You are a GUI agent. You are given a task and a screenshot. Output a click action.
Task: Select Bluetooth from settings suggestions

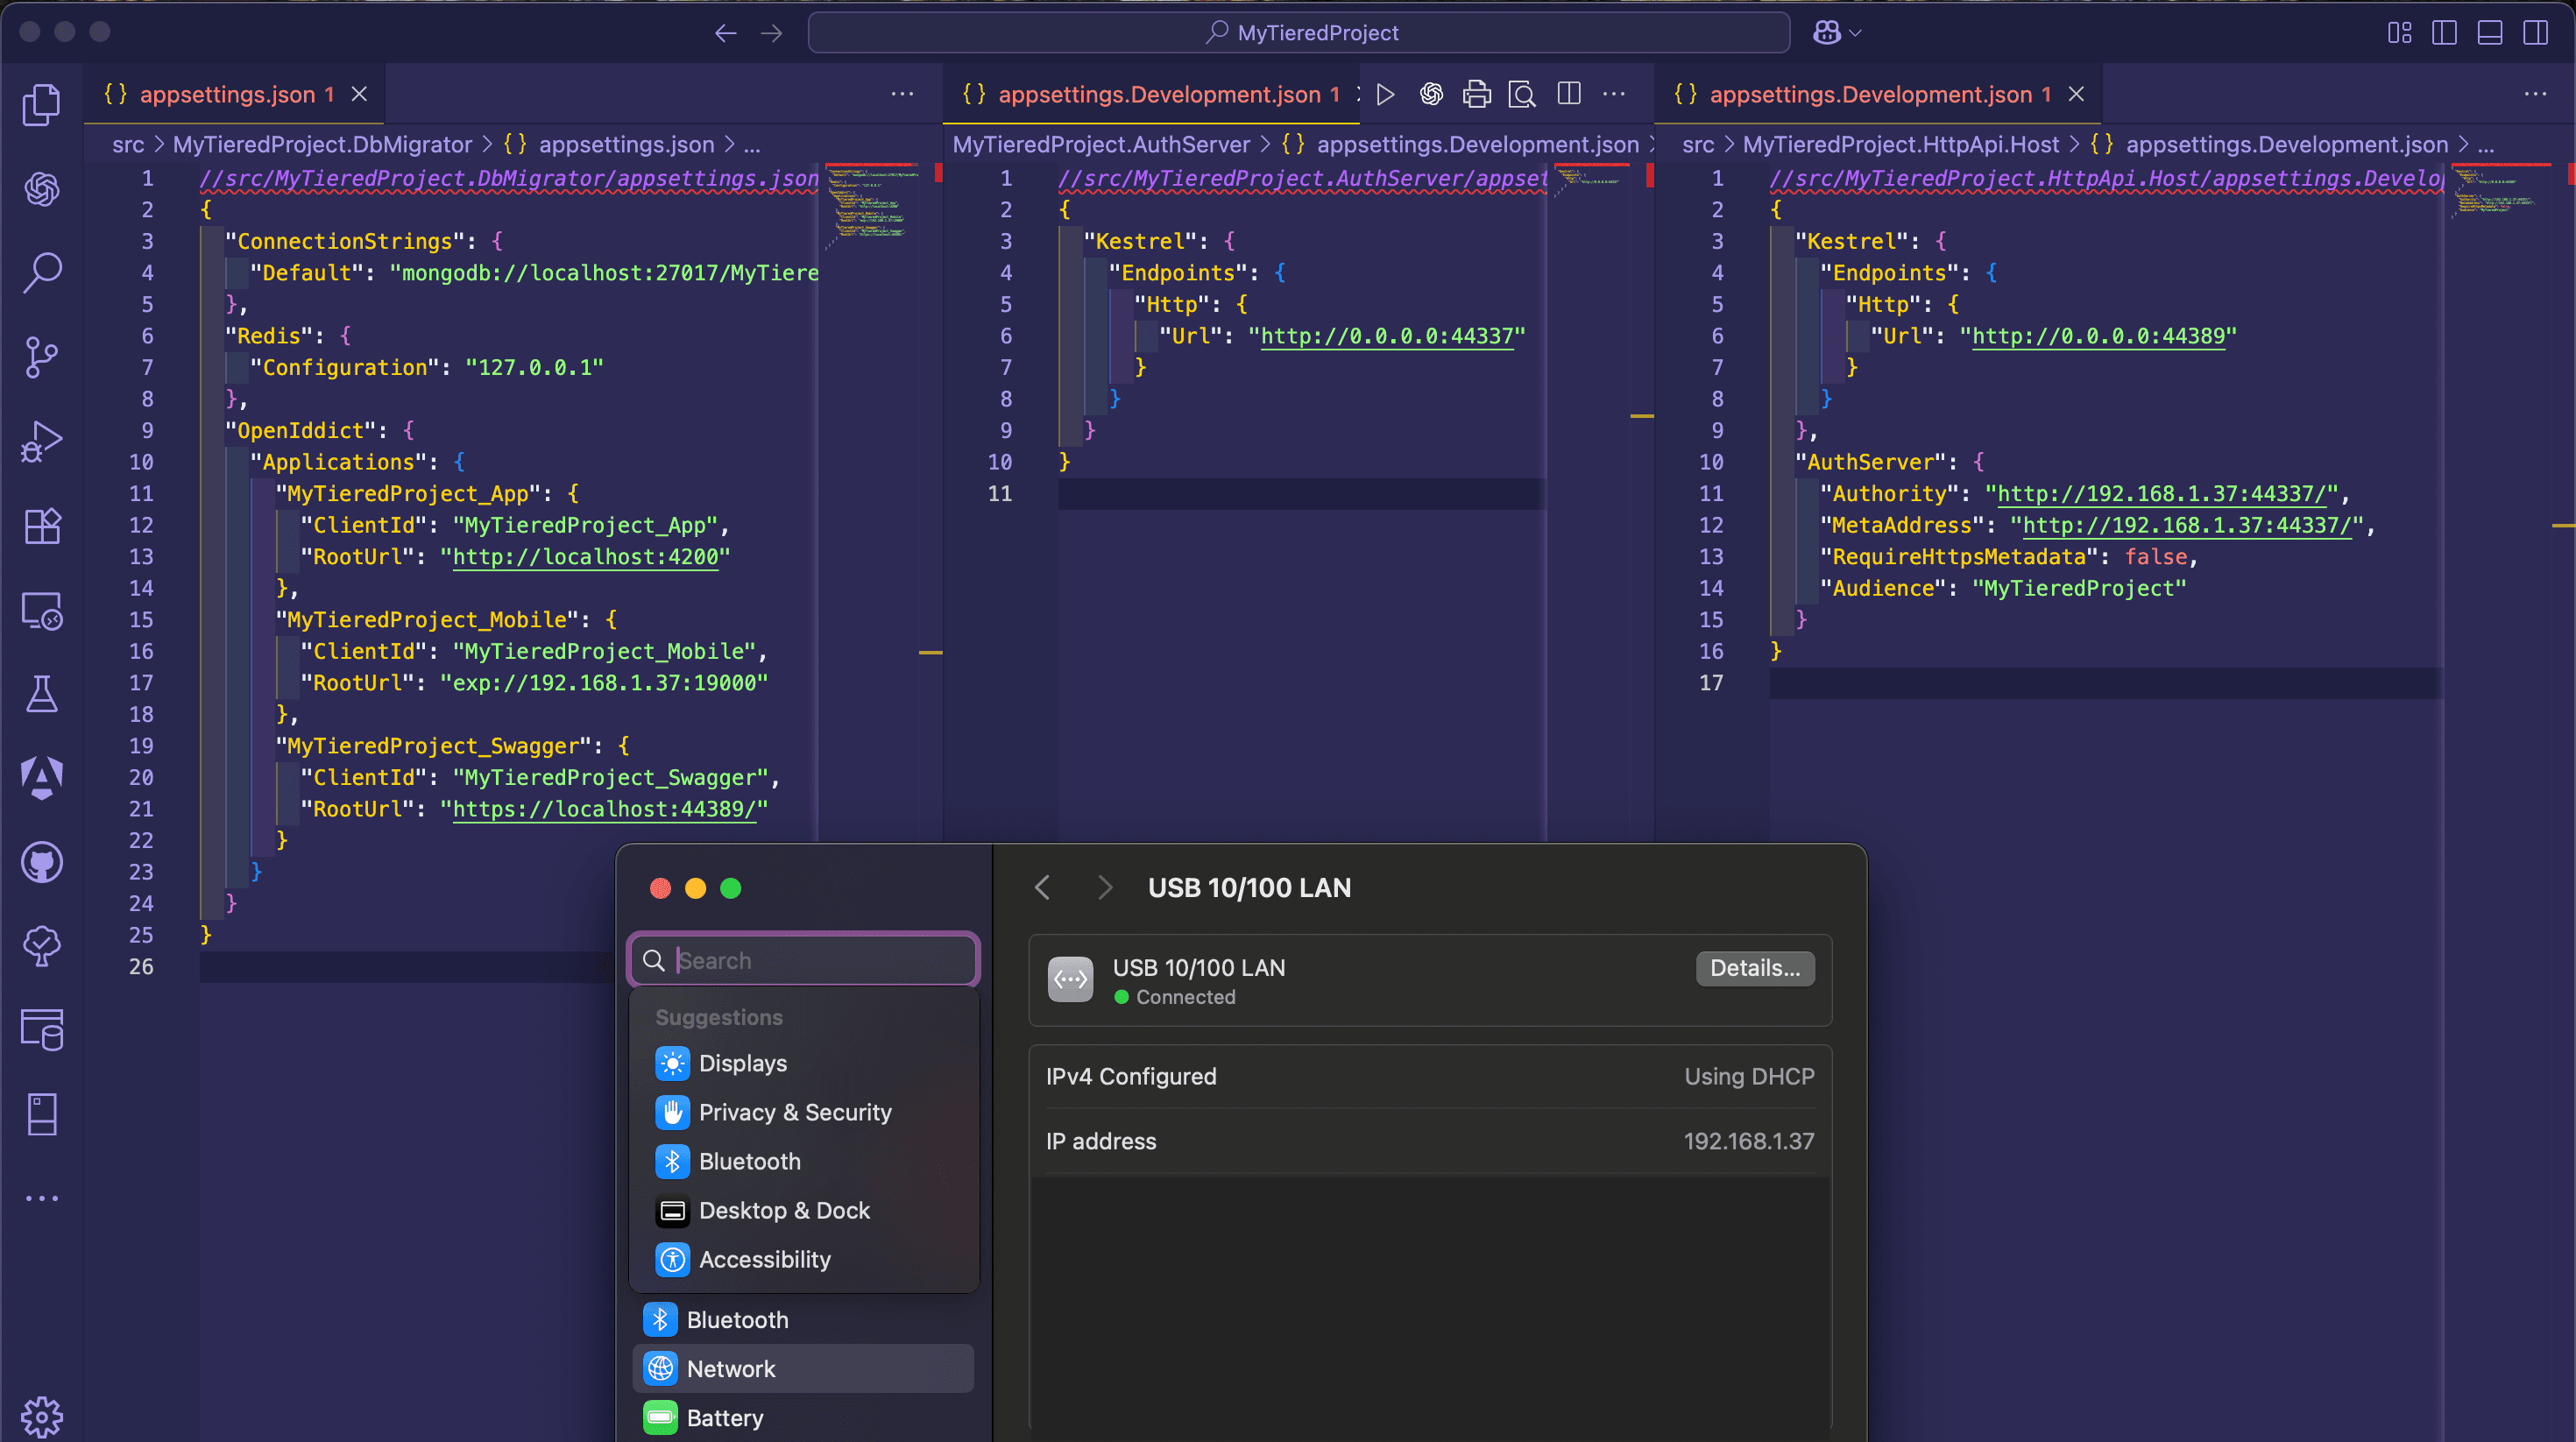pos(749,1161)
